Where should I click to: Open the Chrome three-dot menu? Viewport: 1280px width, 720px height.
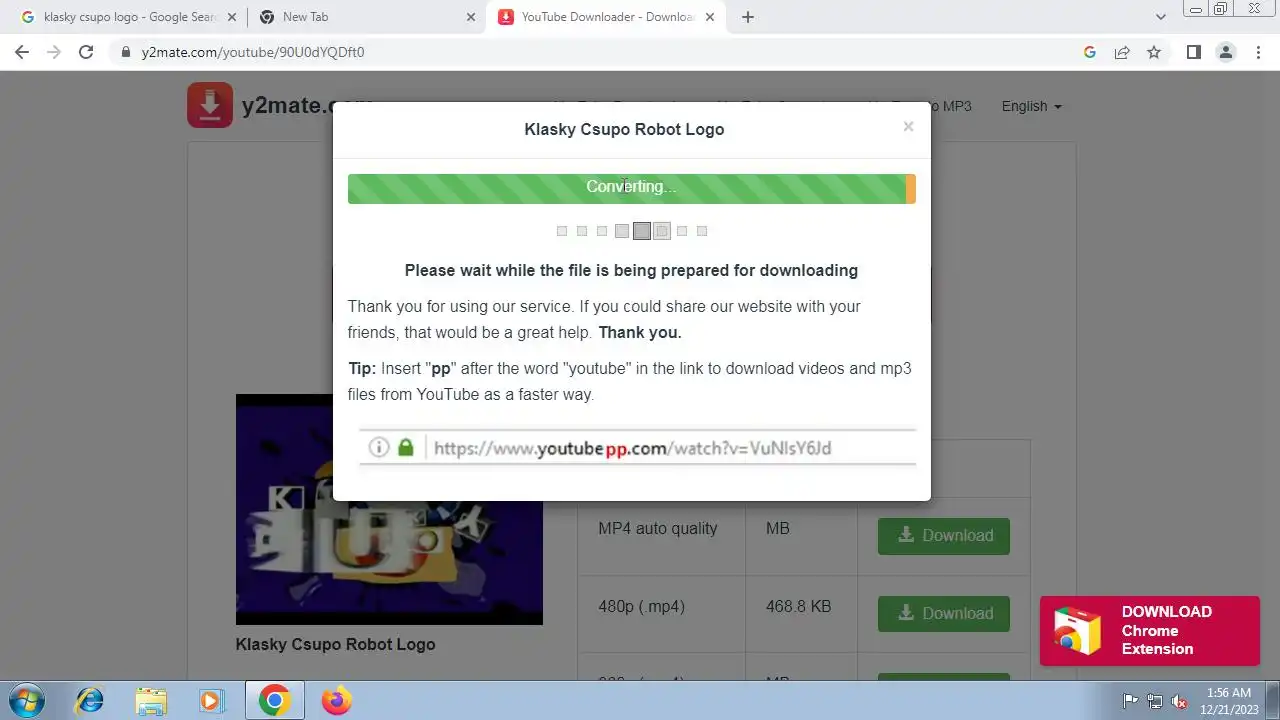(1258, 52)
